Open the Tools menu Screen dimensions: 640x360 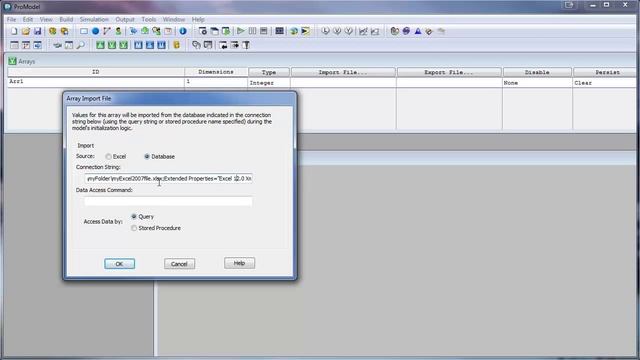149,19
